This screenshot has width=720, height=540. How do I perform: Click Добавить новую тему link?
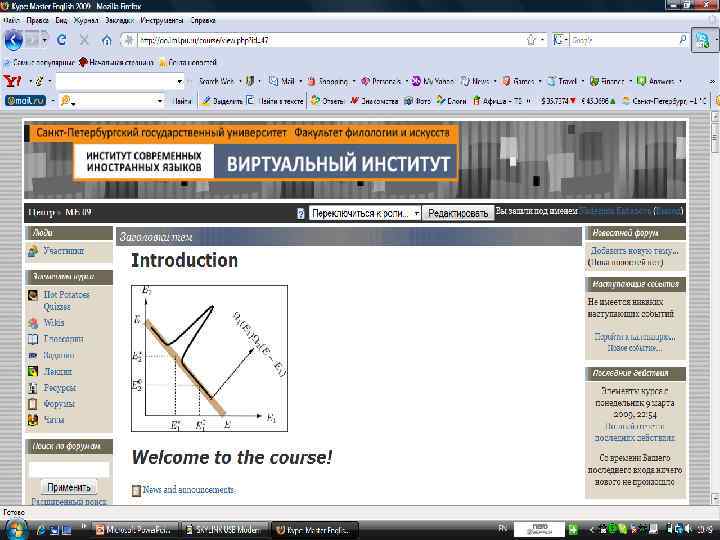(x=635, y=251)
